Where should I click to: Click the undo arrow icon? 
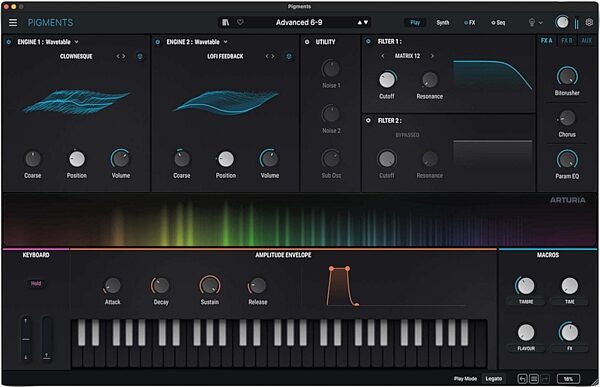click(522, 379)
